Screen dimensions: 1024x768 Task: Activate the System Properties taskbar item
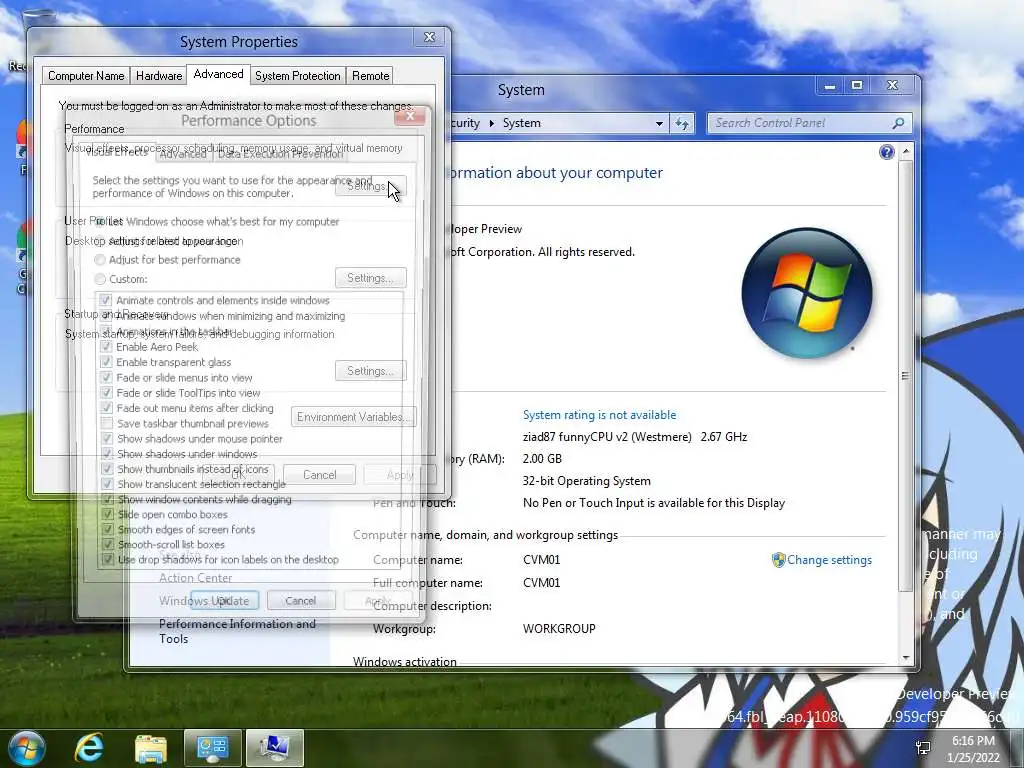[x=274, y=748]
